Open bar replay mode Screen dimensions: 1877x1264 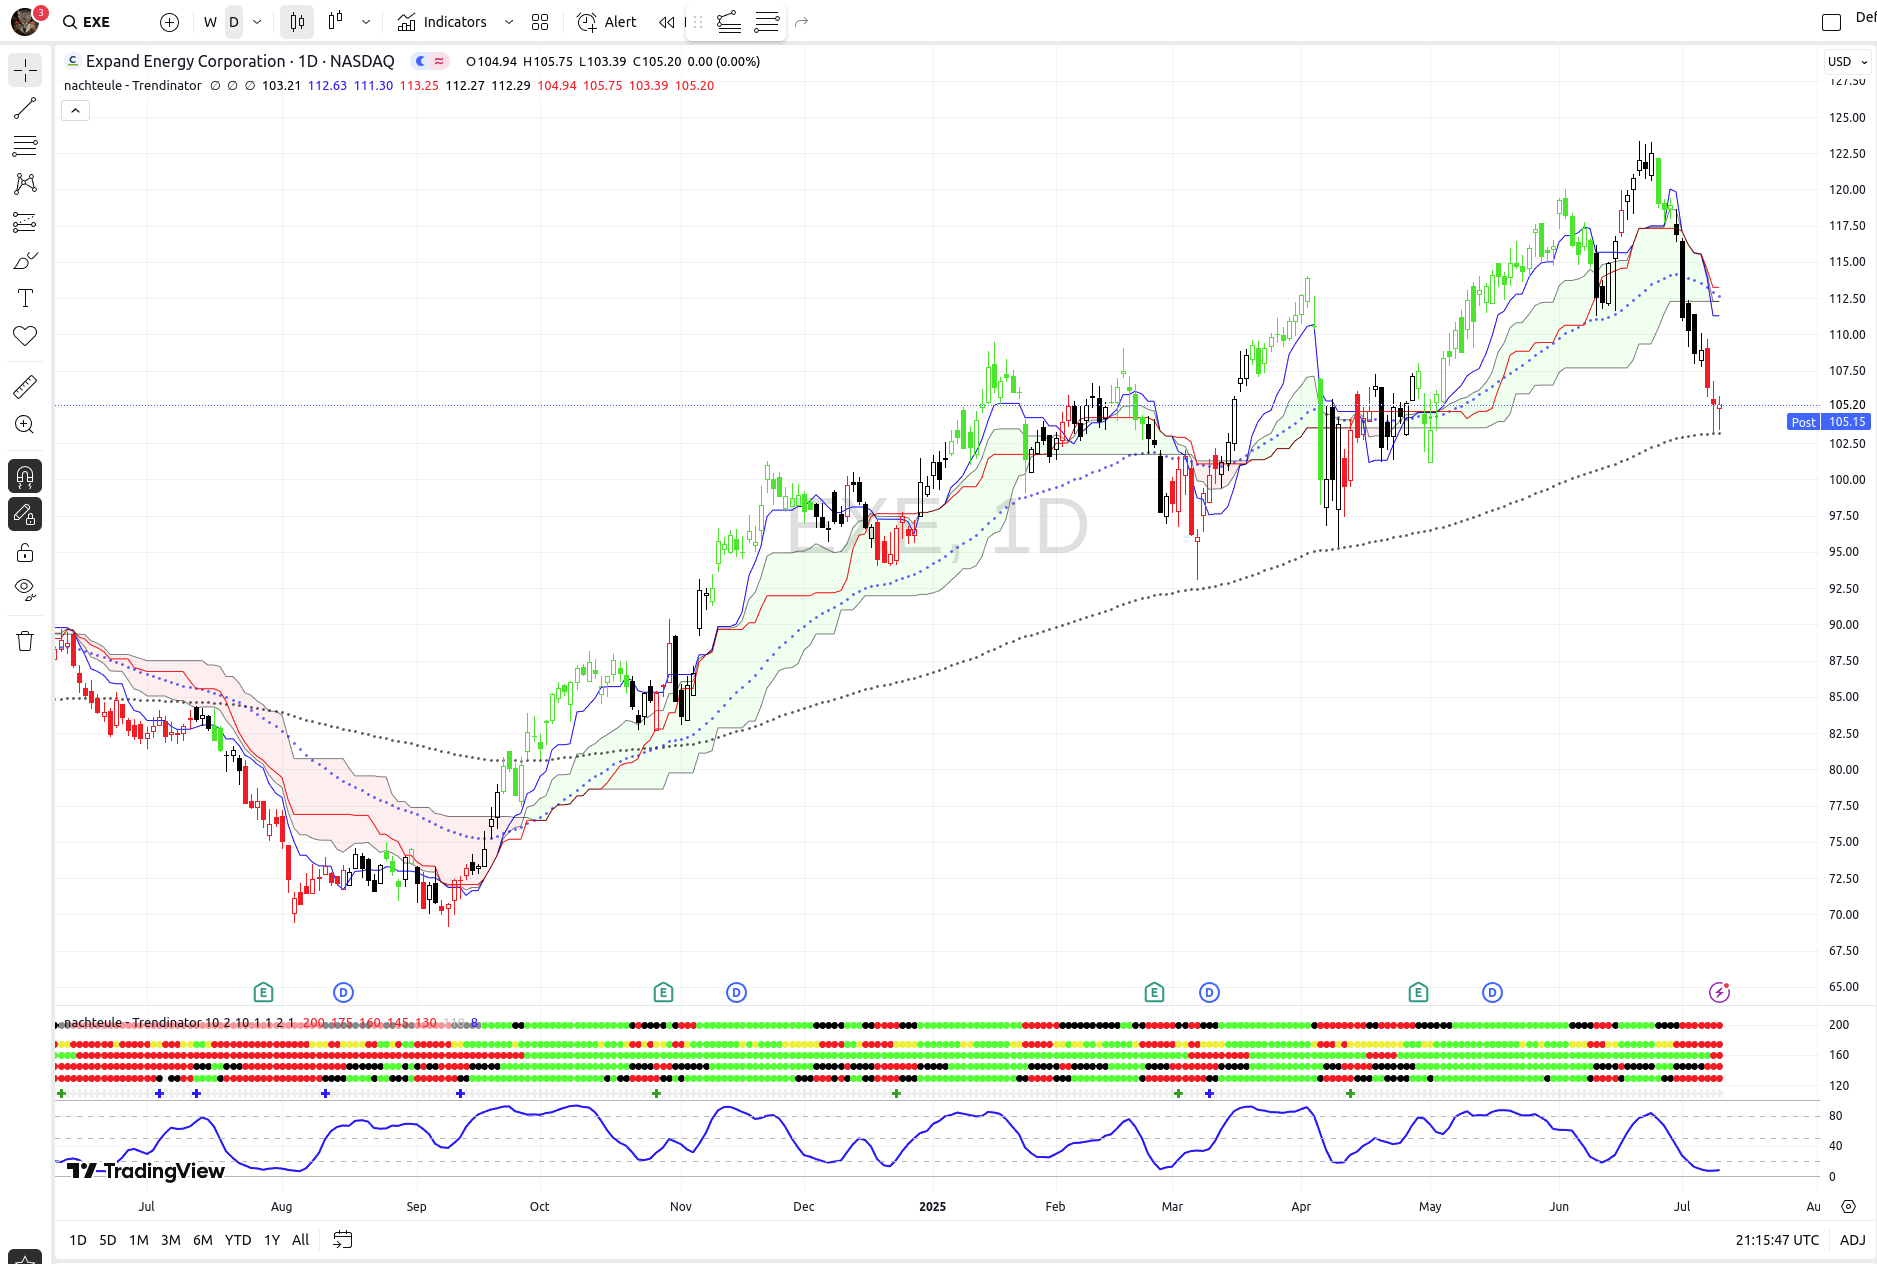666,22
